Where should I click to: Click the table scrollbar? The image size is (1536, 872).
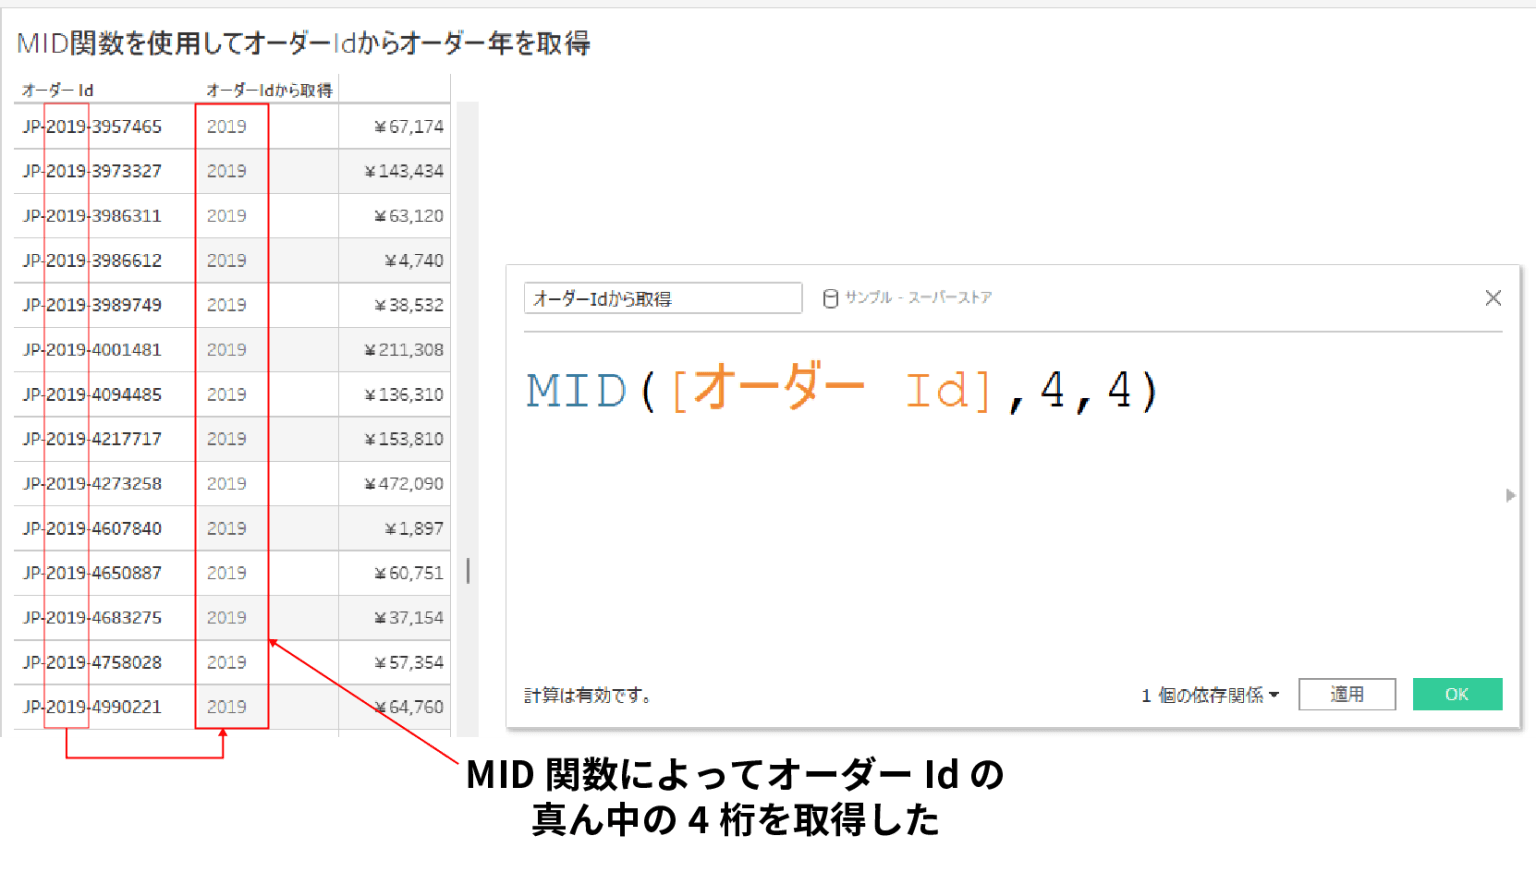(x=466, y=572)
